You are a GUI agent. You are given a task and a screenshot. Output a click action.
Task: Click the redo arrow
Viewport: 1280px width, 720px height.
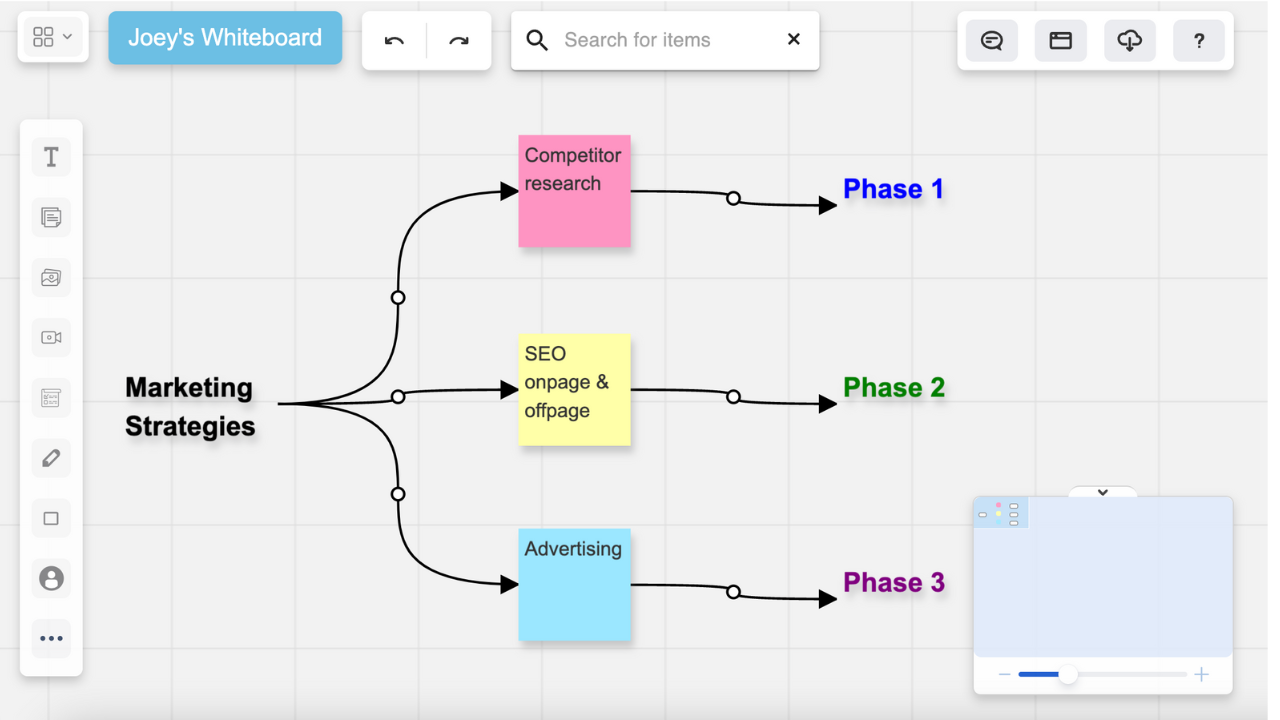coord(459,41)
